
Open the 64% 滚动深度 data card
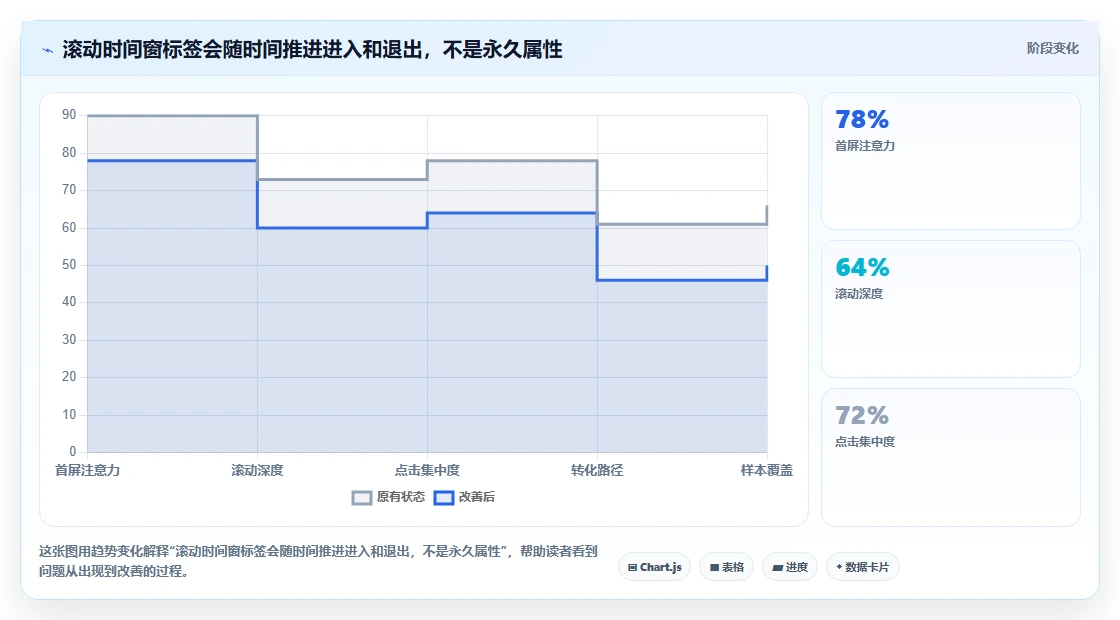pos(951,309)
